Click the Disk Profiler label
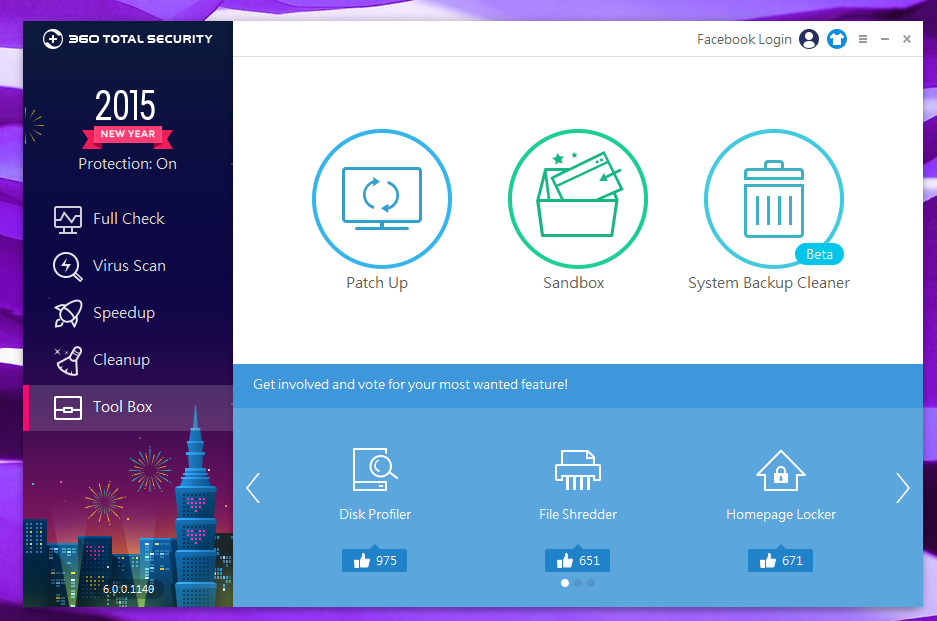 coord(375,514)
